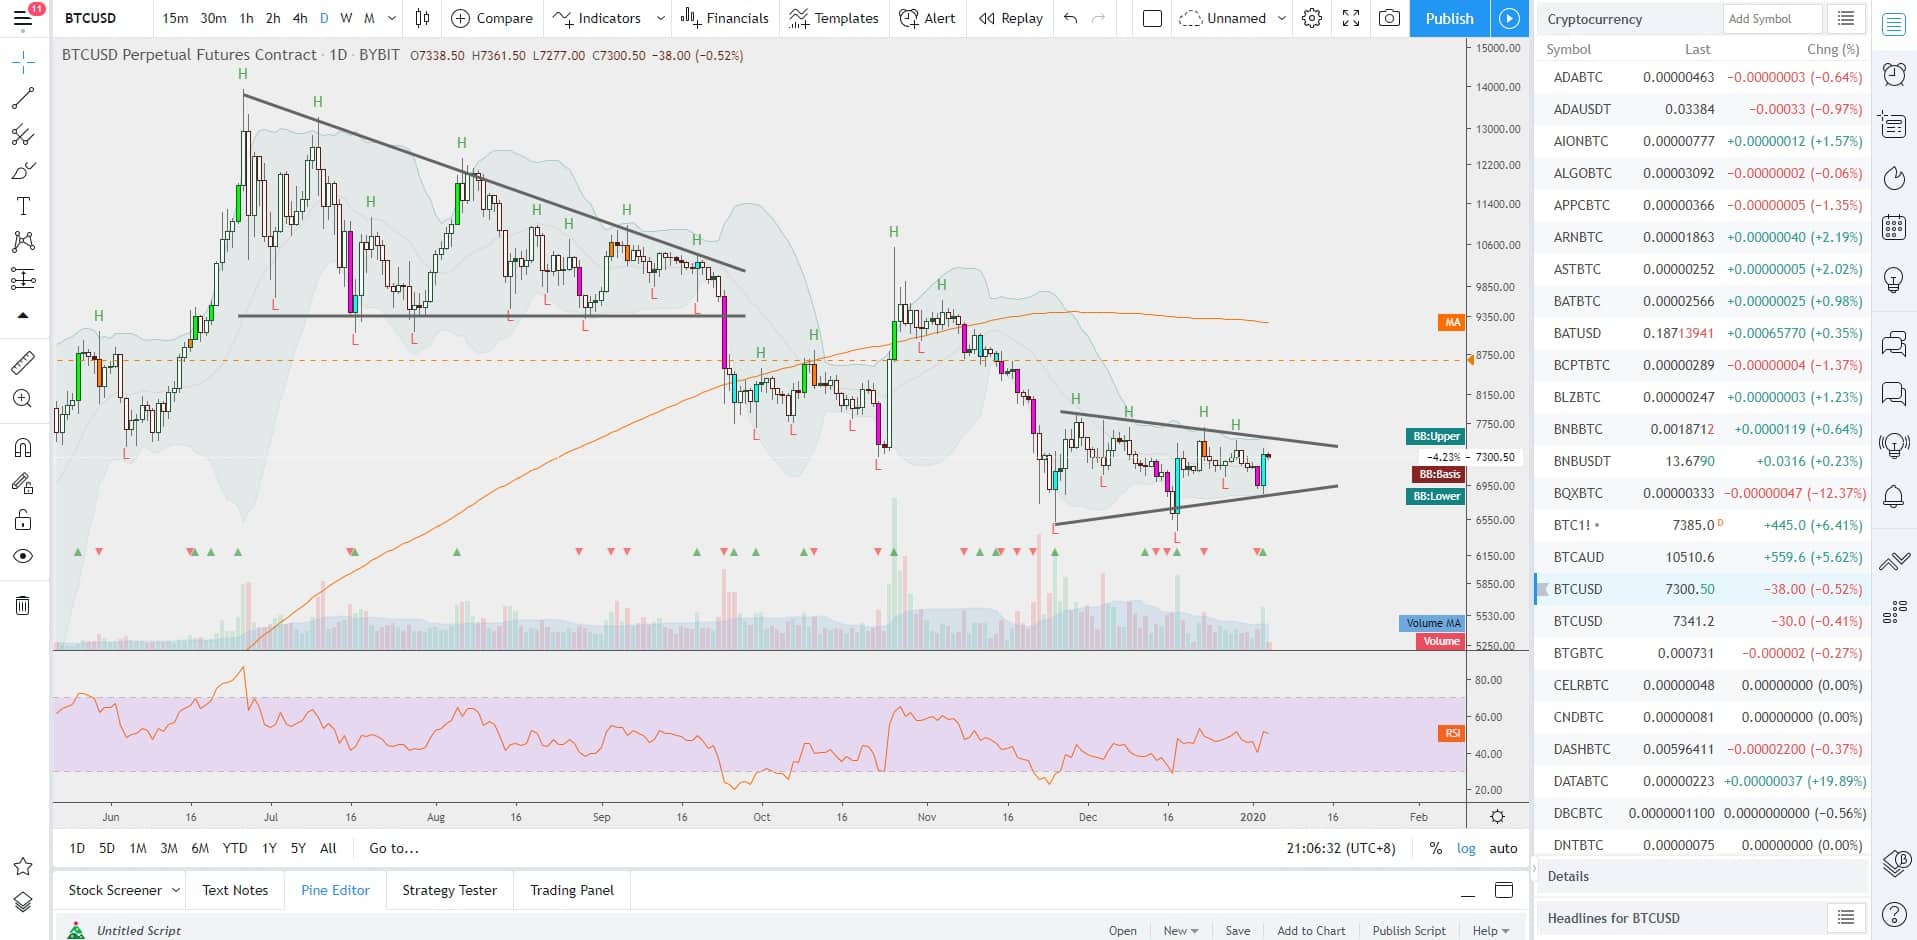
Task: Open the select layout icon
Action: point(1152,18)
